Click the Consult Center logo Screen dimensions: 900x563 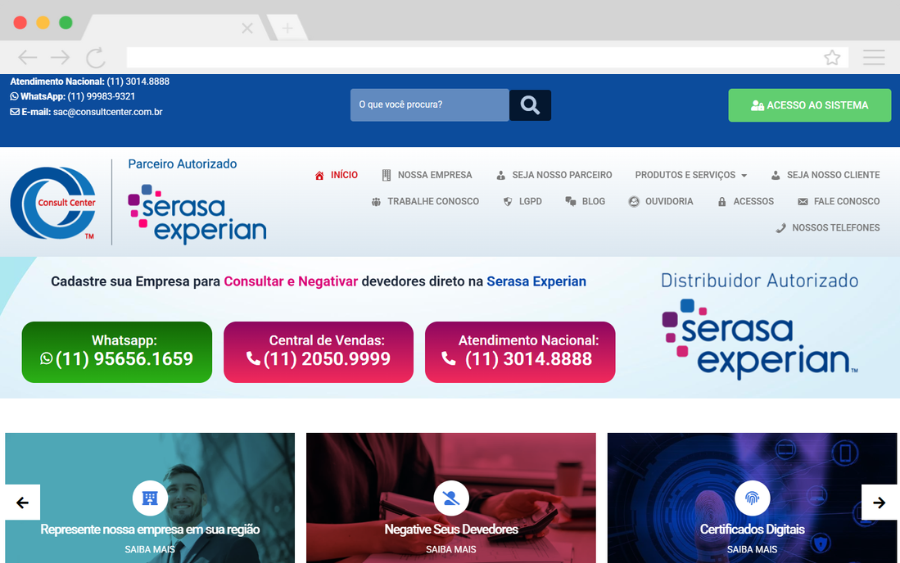pyautogui.click(x=53, y=203)
